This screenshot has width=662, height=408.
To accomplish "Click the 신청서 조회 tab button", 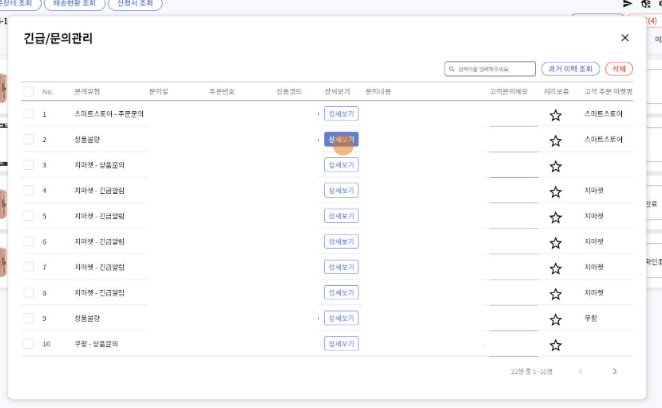I will pos(163,4).
